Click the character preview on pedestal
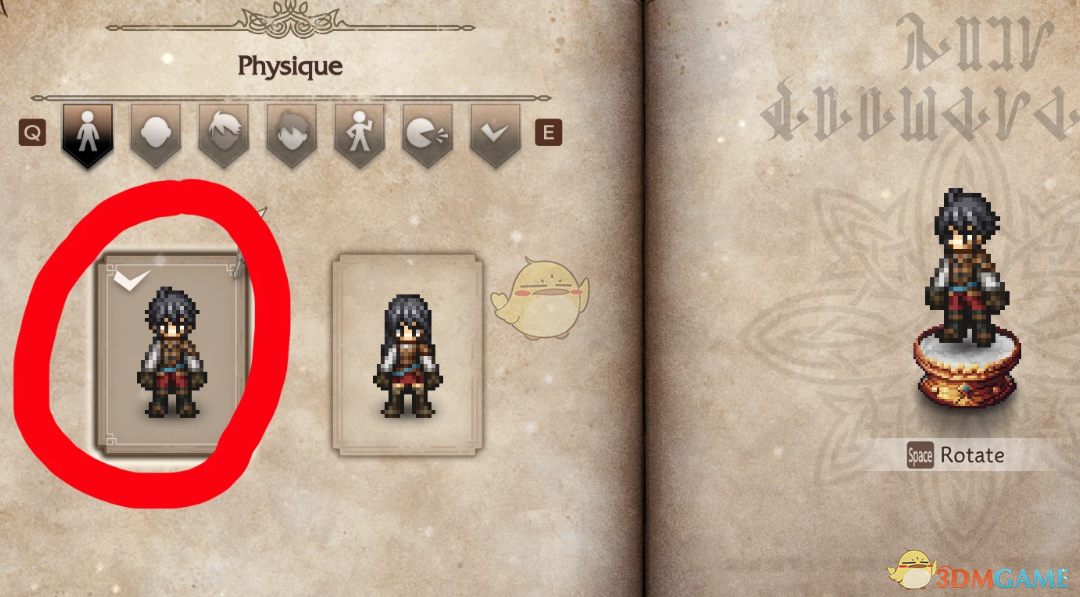This screenshot has height=597, width=1080. click(966, 266)
